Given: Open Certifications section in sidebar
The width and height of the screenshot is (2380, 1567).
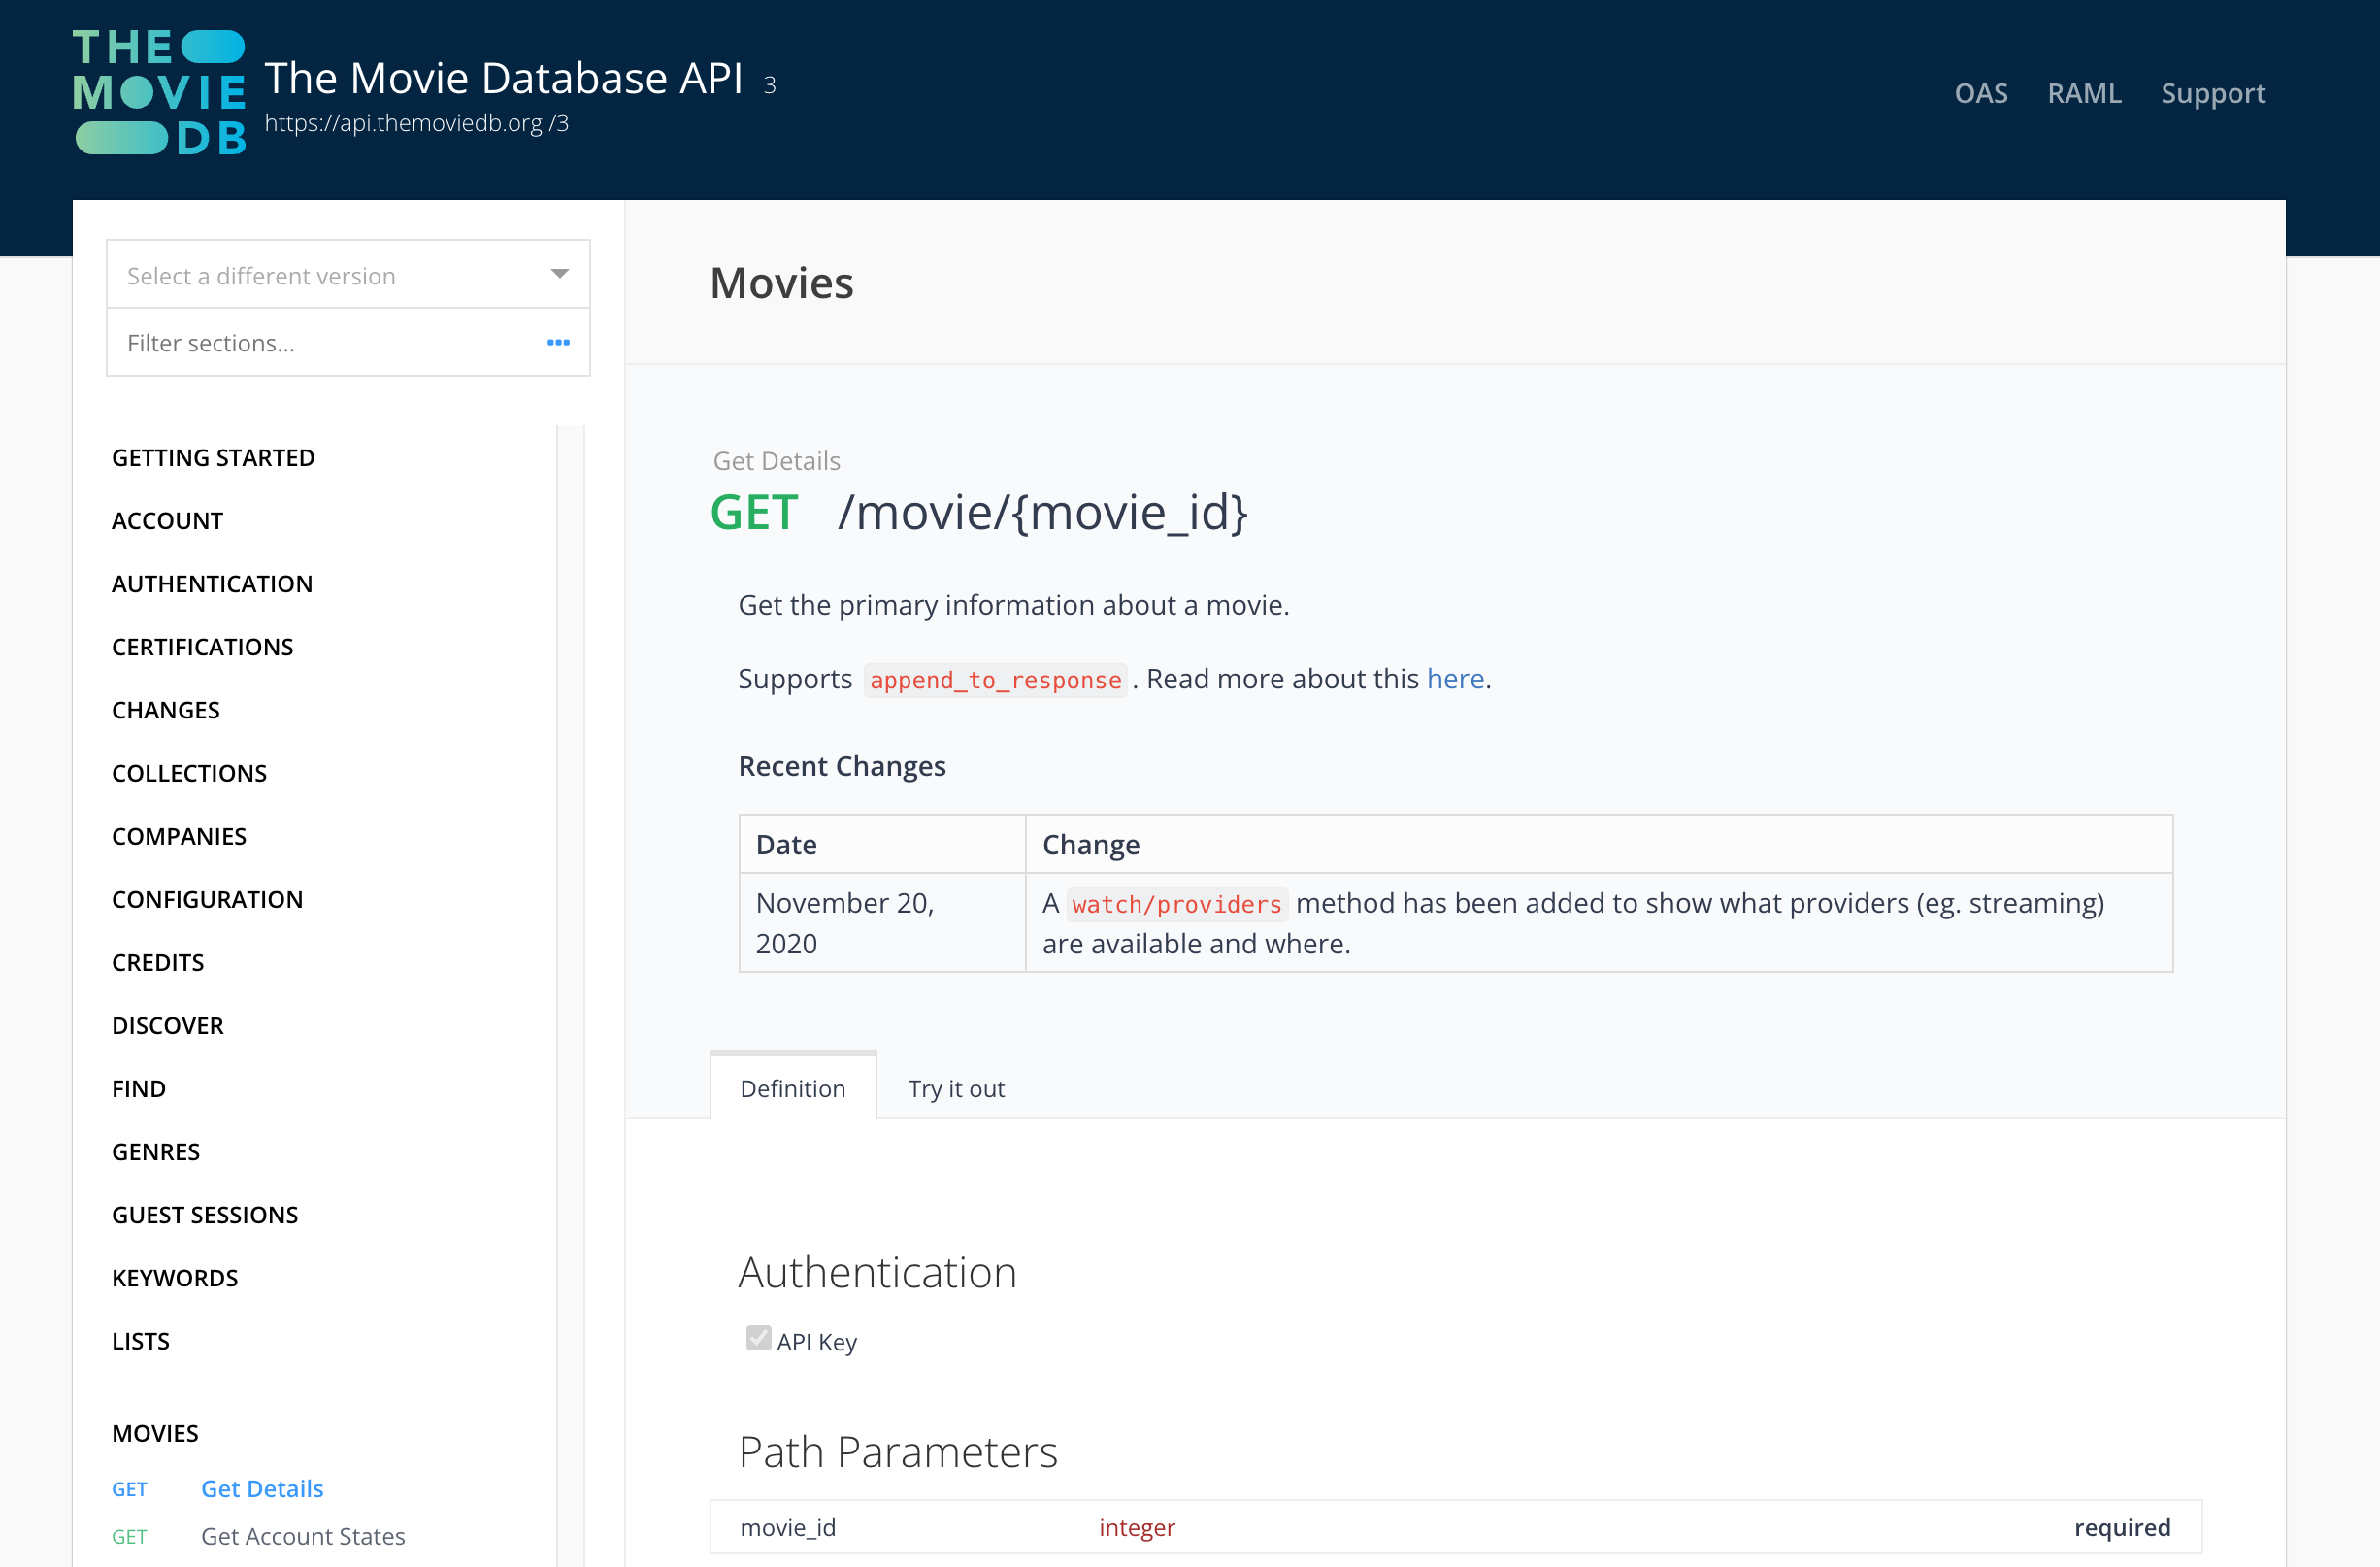Looking at the screenshot, I should point(202,646).
